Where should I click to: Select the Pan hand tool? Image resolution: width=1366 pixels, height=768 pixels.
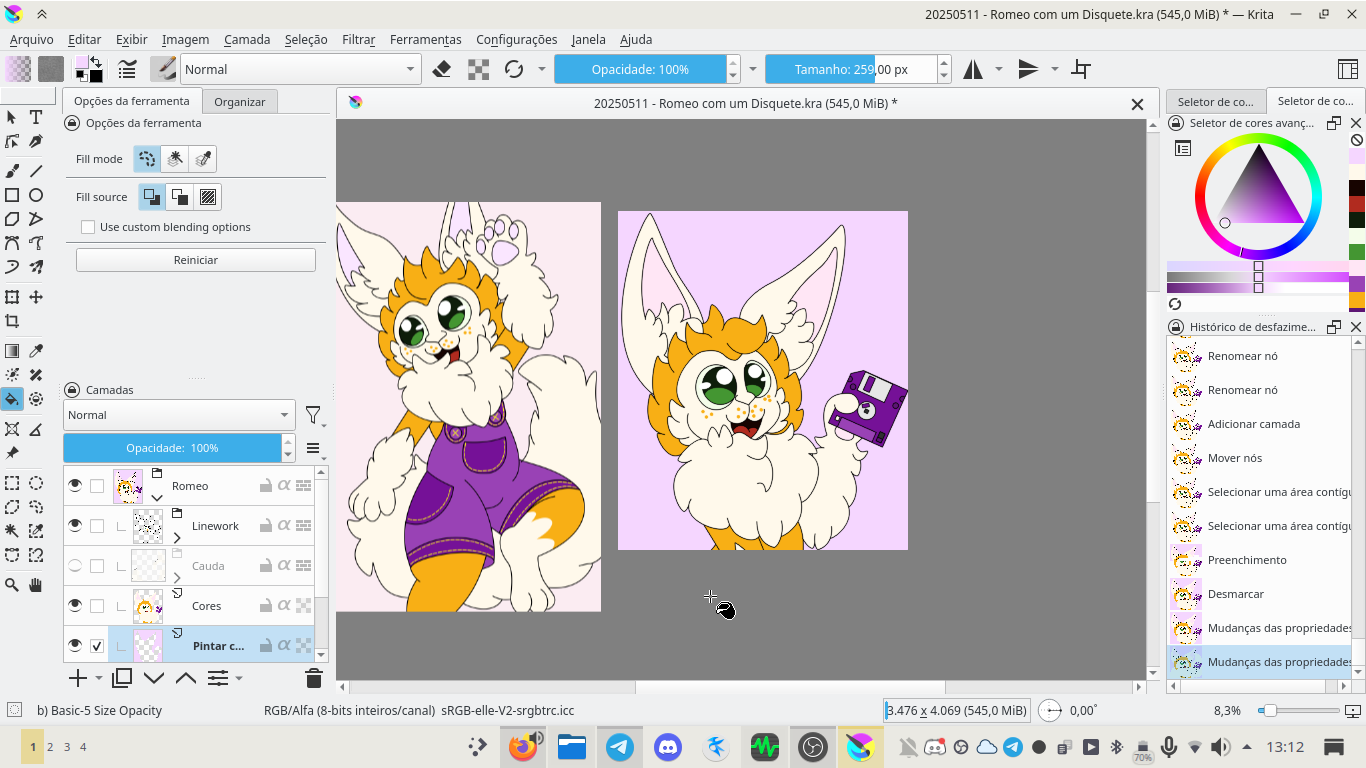point(36,585)
